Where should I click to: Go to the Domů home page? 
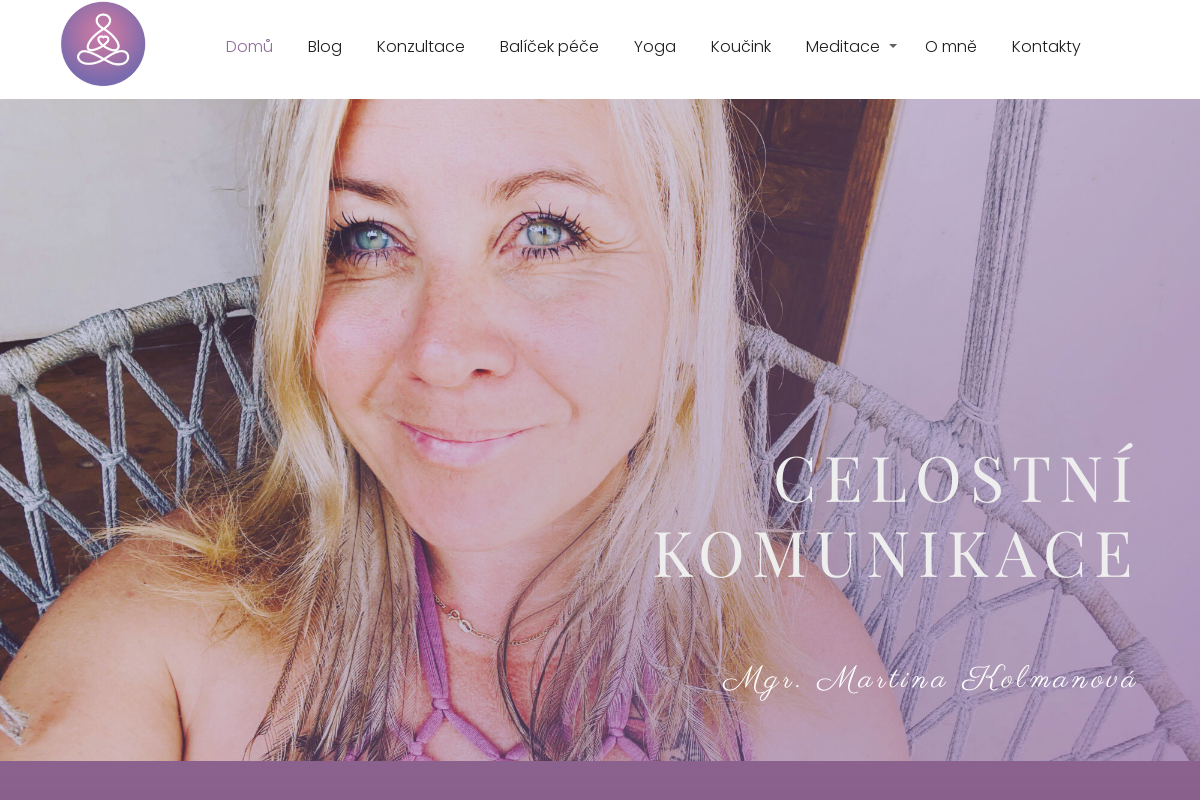click(x=249, y=46)
